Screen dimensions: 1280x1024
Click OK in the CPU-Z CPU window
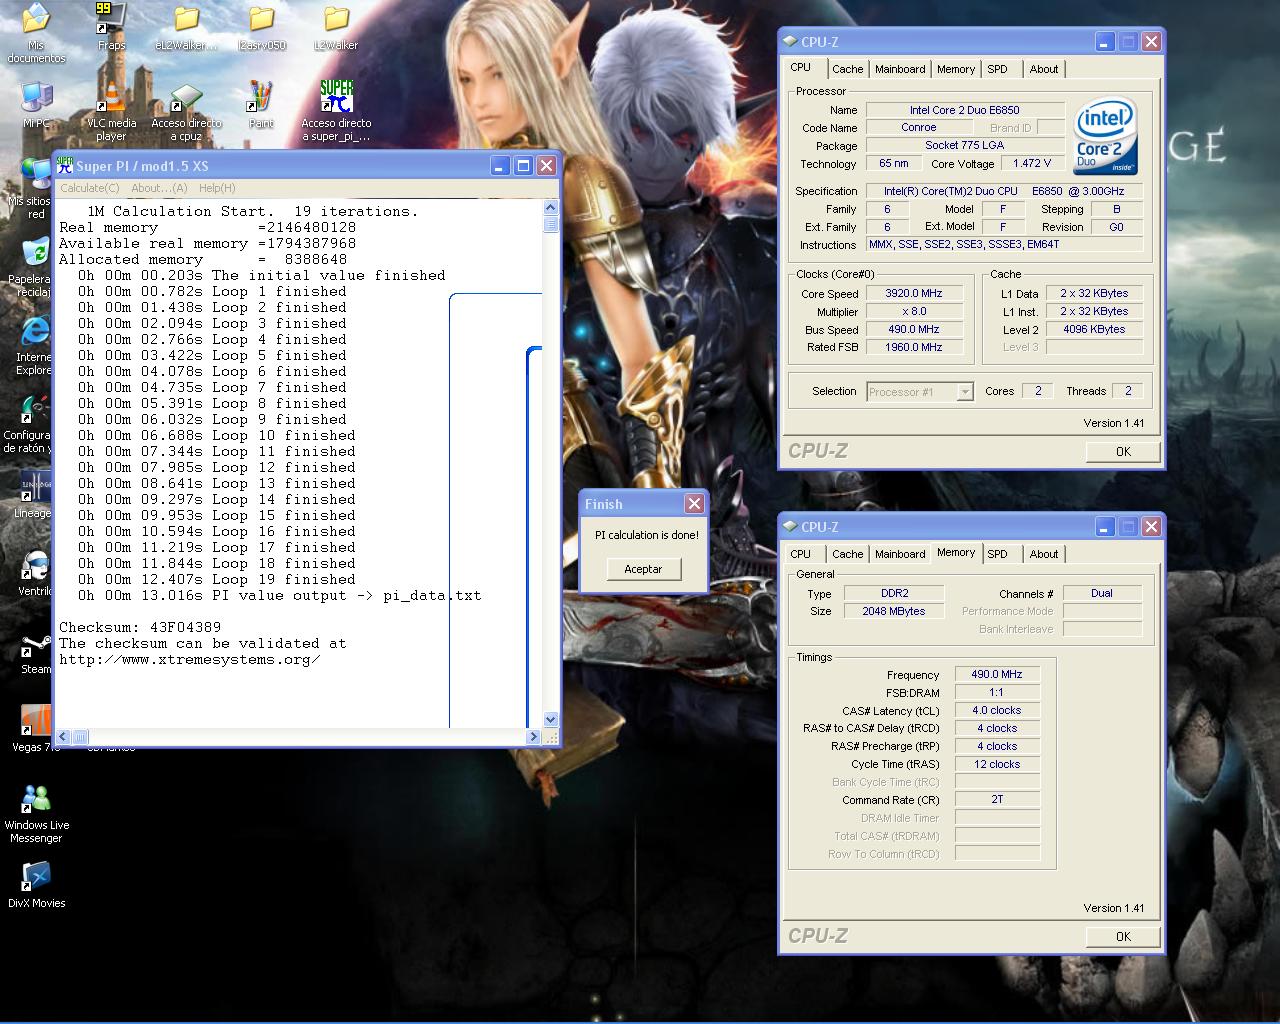click(1123, 452)
